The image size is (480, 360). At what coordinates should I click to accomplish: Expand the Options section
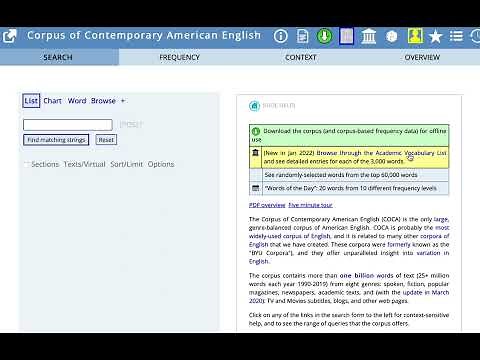point(161,164)
